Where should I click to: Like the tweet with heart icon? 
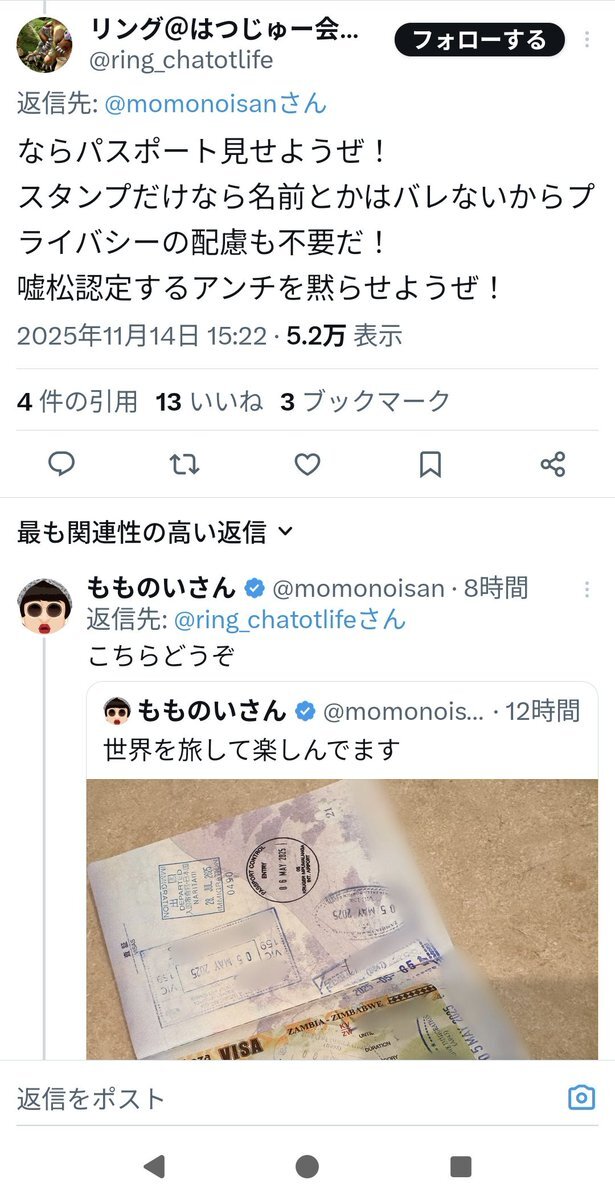point(307,464)
